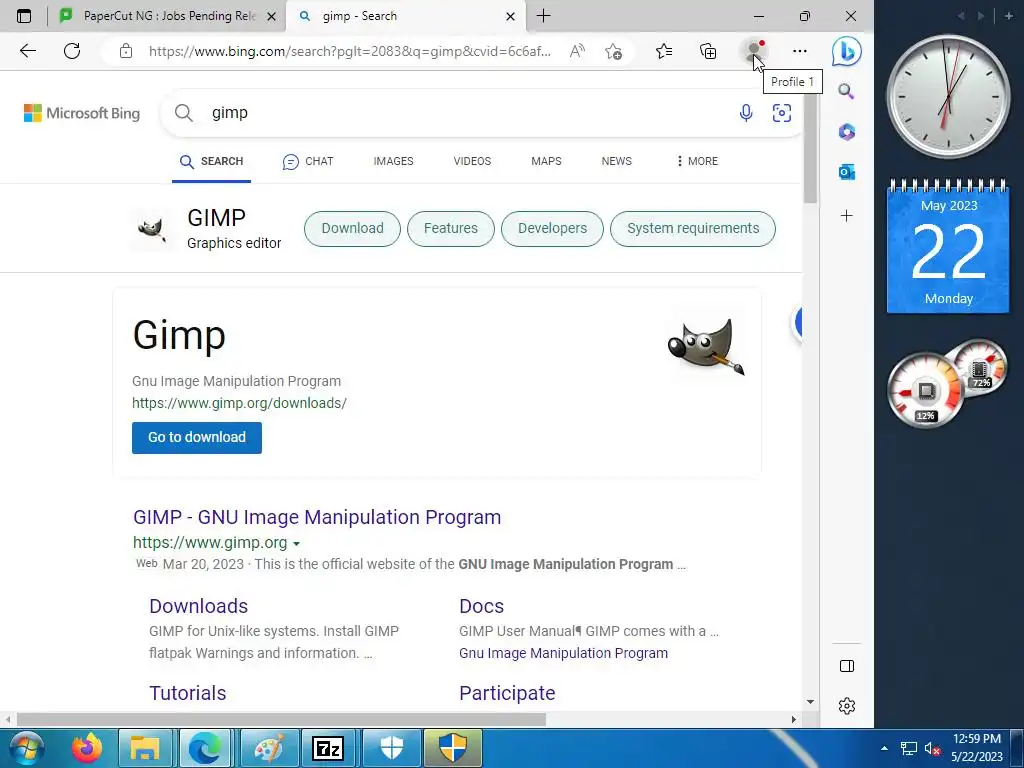The height and width of the screenshot is (768, 1024).
Task: Click the small GIMP logo thumbnail
Action: 151,229
